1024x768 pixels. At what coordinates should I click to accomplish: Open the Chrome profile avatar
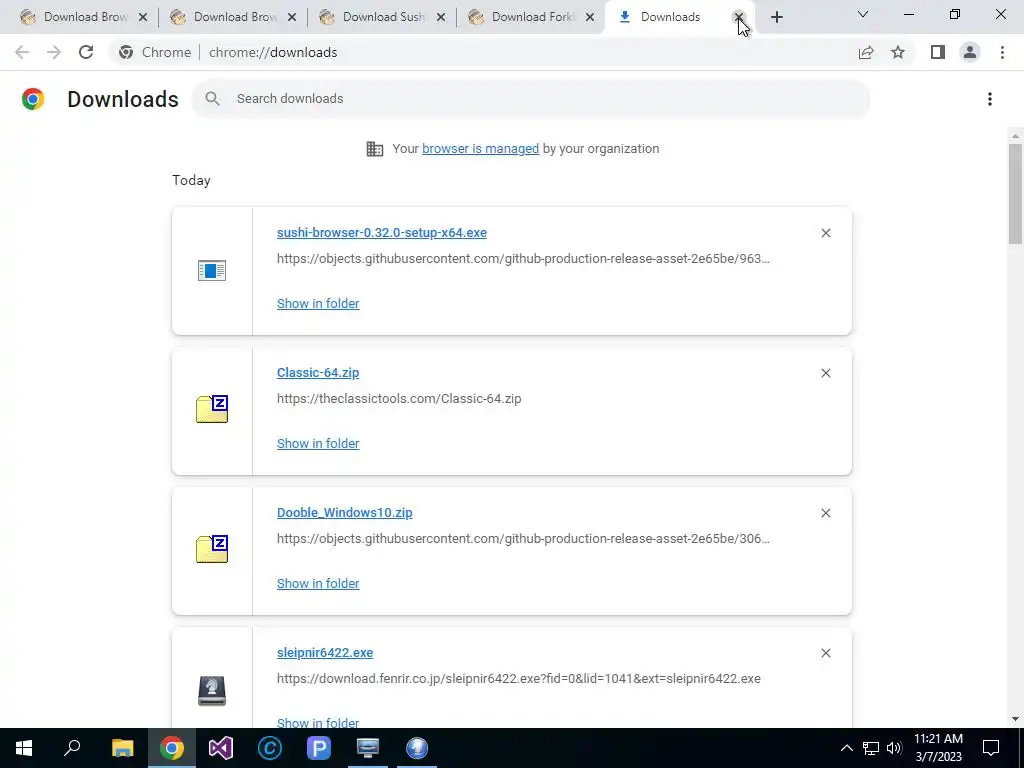970,52
